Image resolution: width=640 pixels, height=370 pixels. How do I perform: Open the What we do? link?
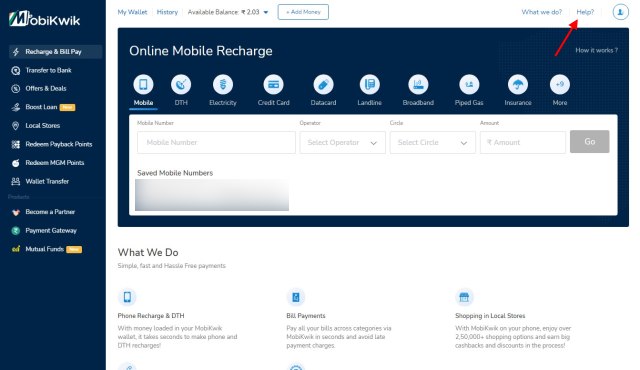pyautogui.click(x=542, y=12)
